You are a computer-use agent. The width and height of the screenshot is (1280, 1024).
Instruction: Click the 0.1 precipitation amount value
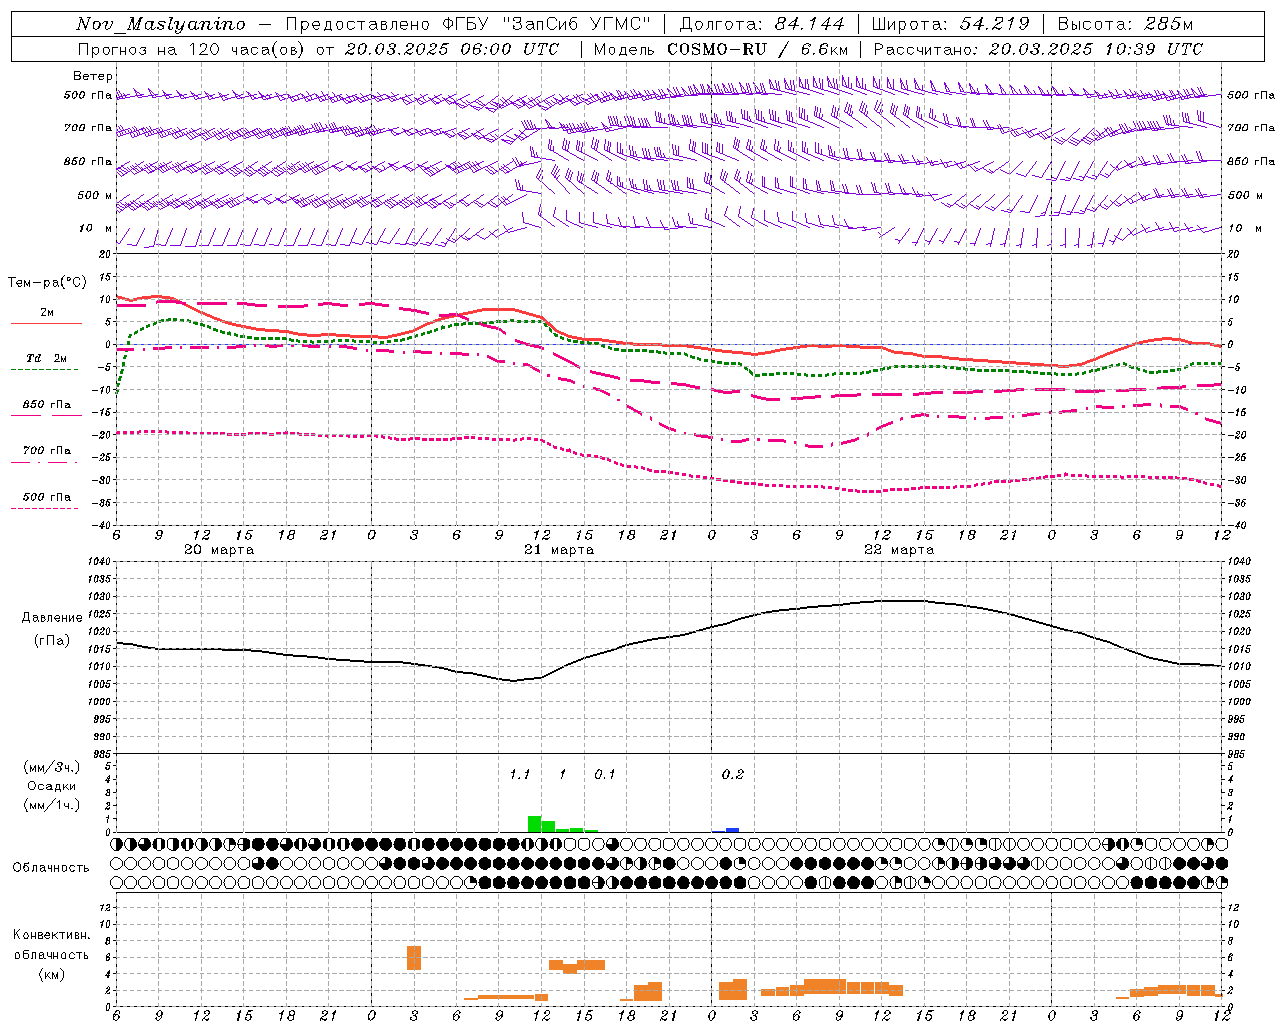click(x=605, y=775)
